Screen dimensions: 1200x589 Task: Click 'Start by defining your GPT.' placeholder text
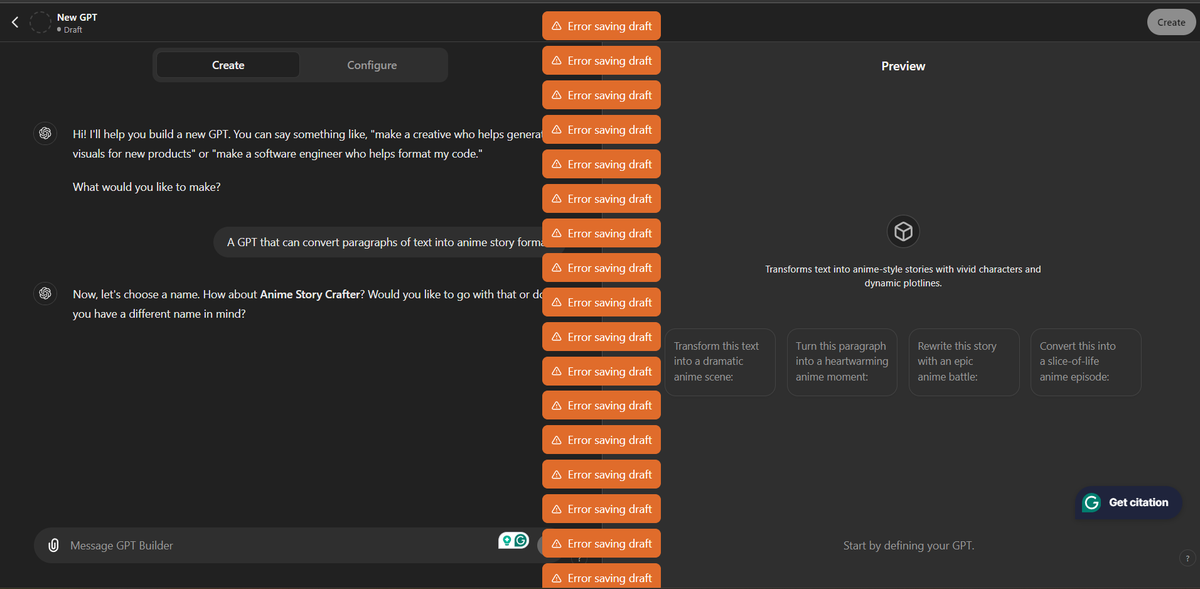(x=908, y=546)
